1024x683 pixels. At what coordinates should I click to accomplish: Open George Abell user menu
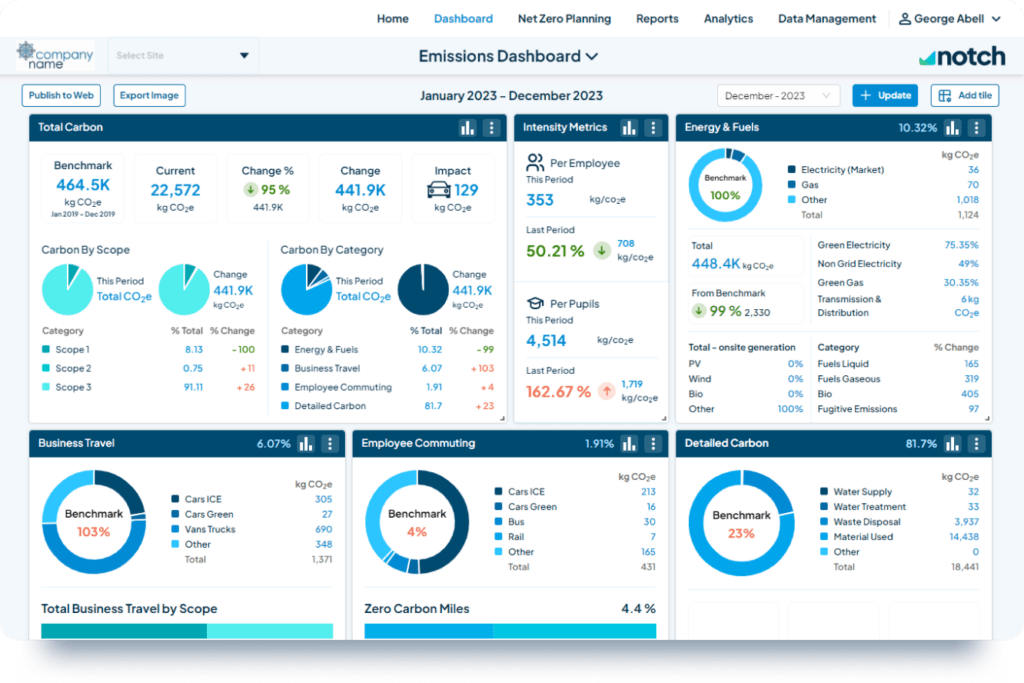click(x=949, y=19)
